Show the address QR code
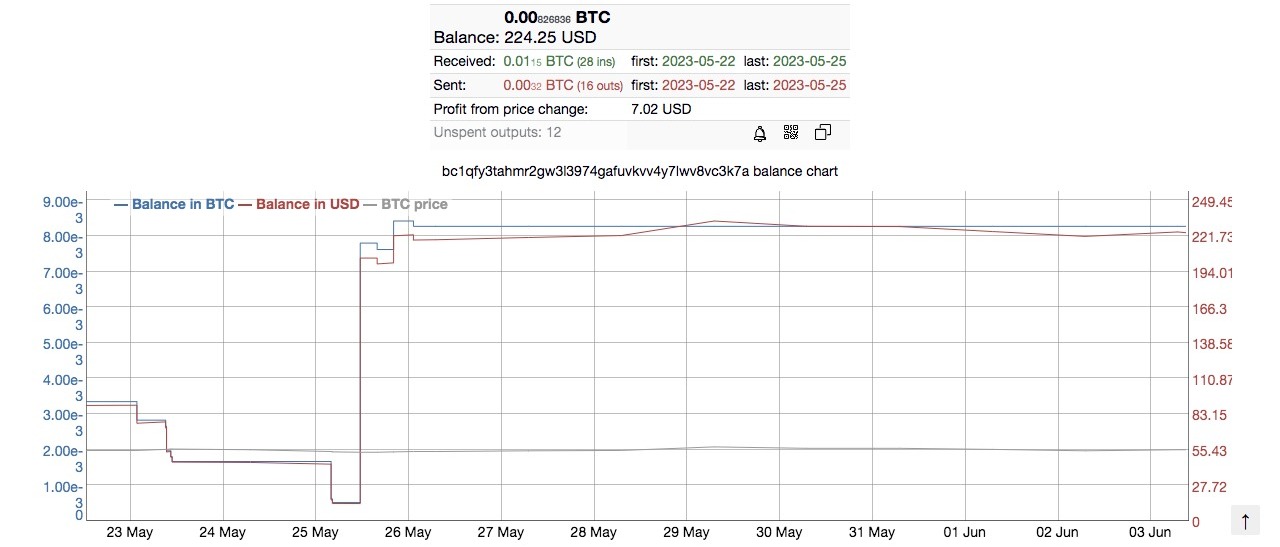This screenshot has width=1280, height=547. tap(791, 133)
